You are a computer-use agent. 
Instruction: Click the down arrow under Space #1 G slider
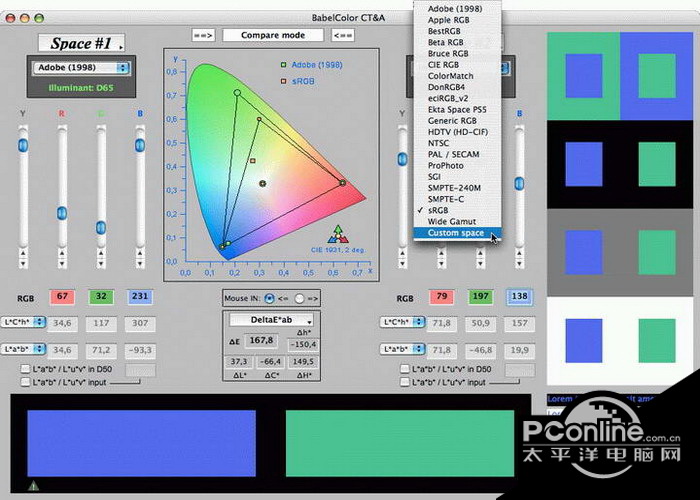[x=101, y=263]
